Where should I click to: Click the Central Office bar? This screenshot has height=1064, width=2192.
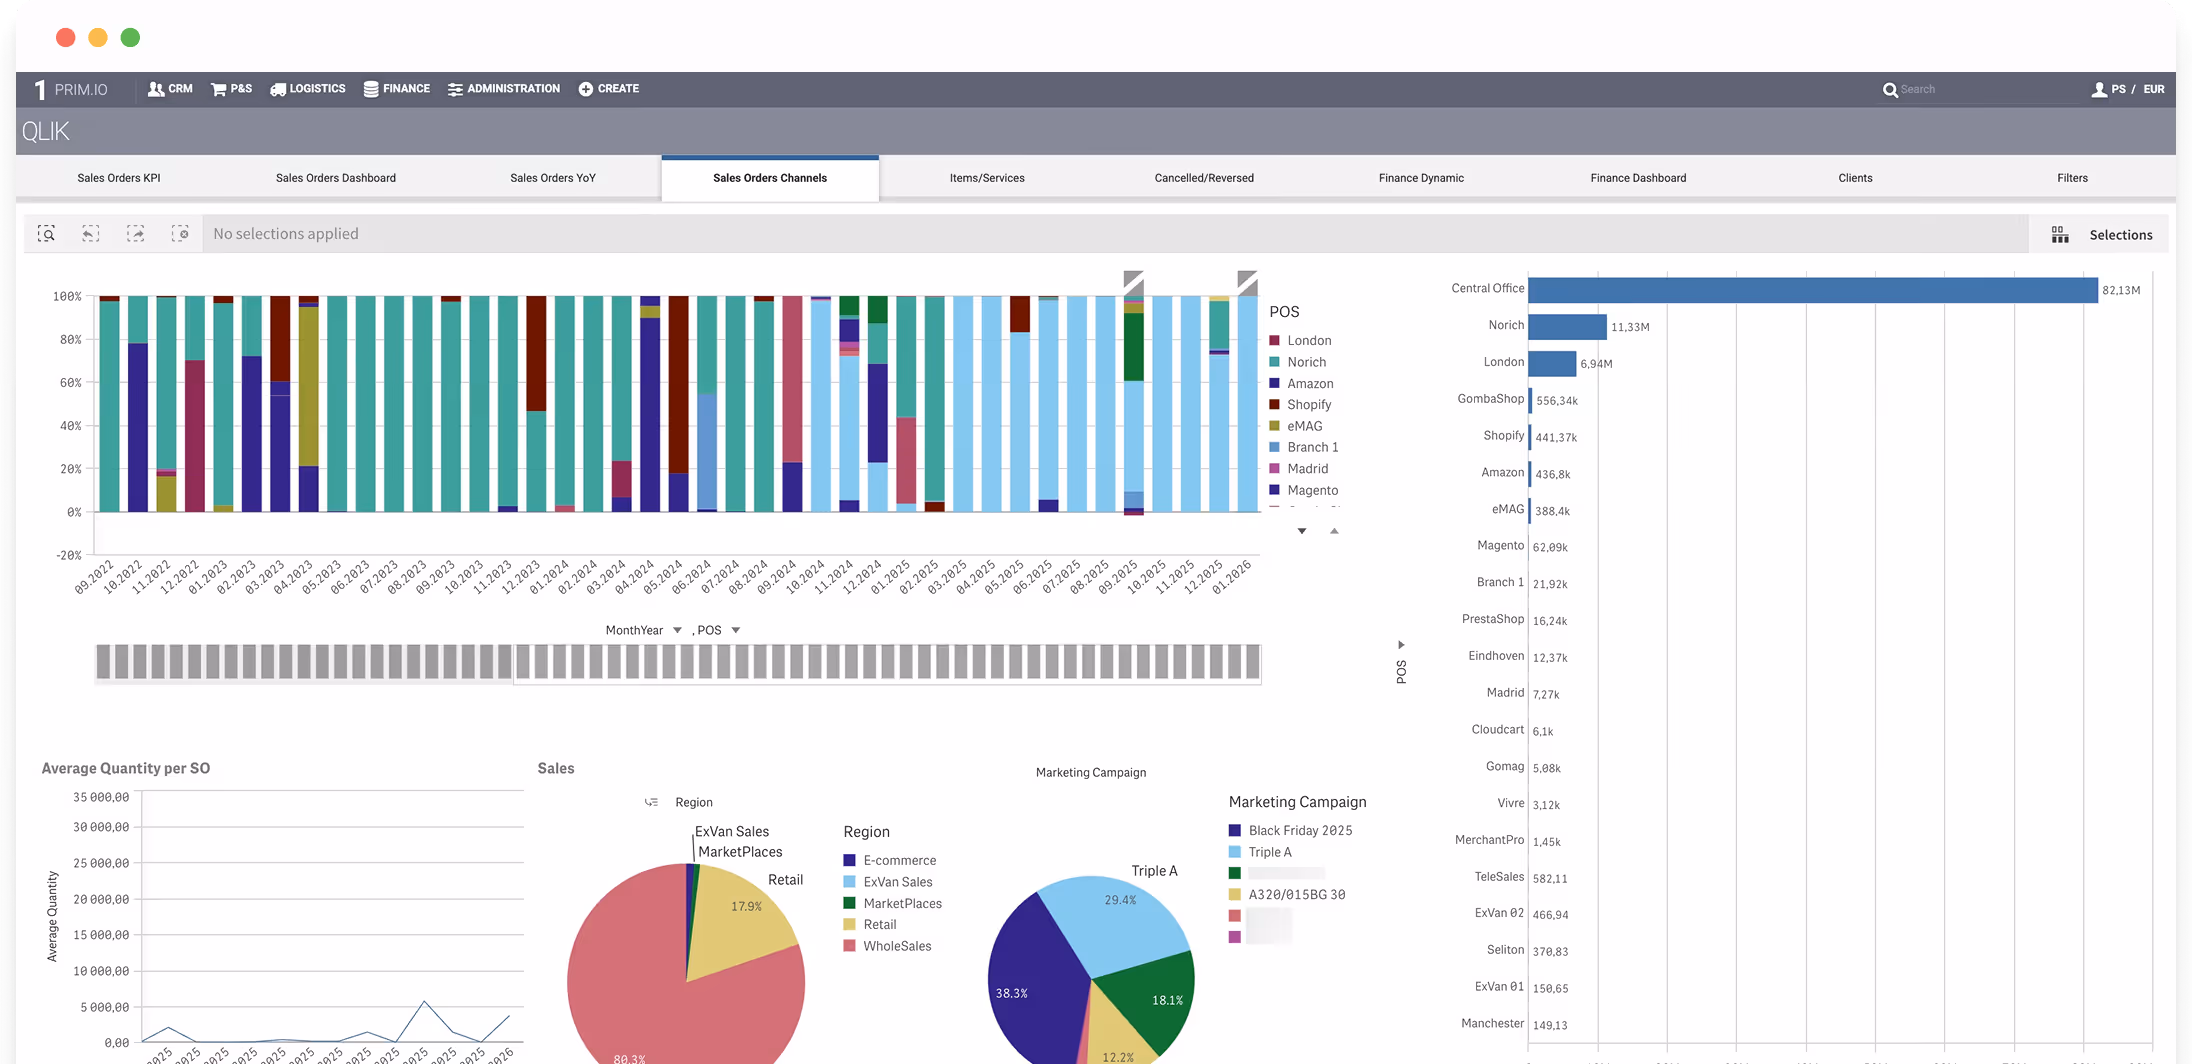coord(1812,290)
